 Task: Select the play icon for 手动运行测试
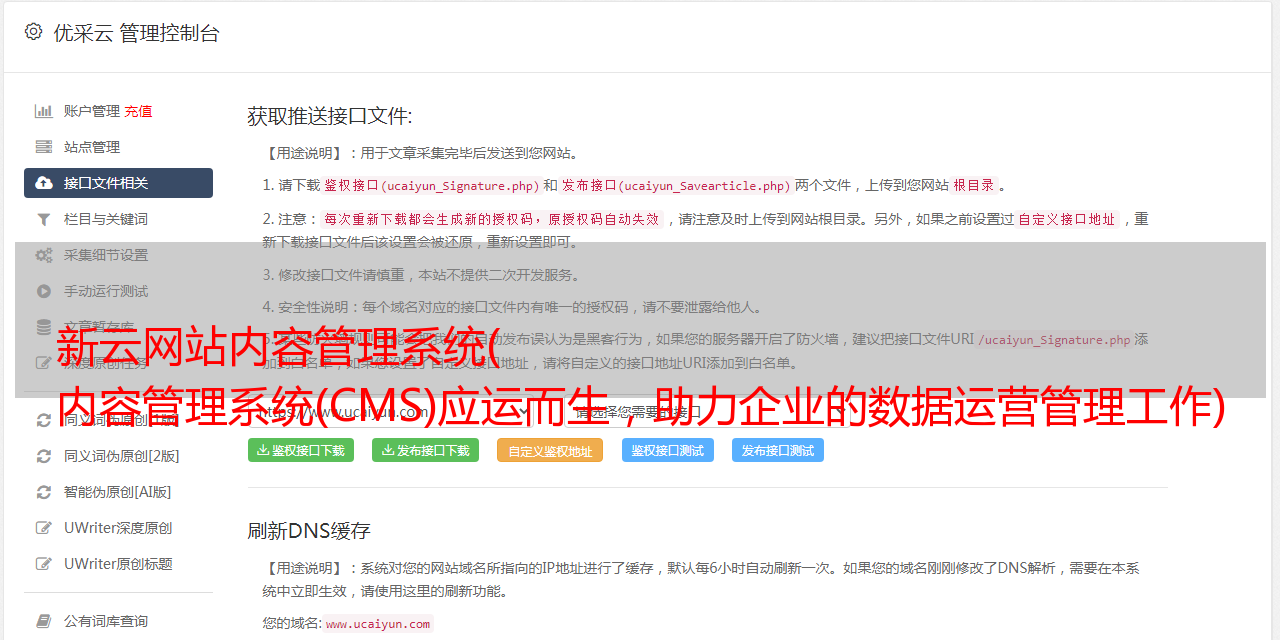tap(44, 291)
